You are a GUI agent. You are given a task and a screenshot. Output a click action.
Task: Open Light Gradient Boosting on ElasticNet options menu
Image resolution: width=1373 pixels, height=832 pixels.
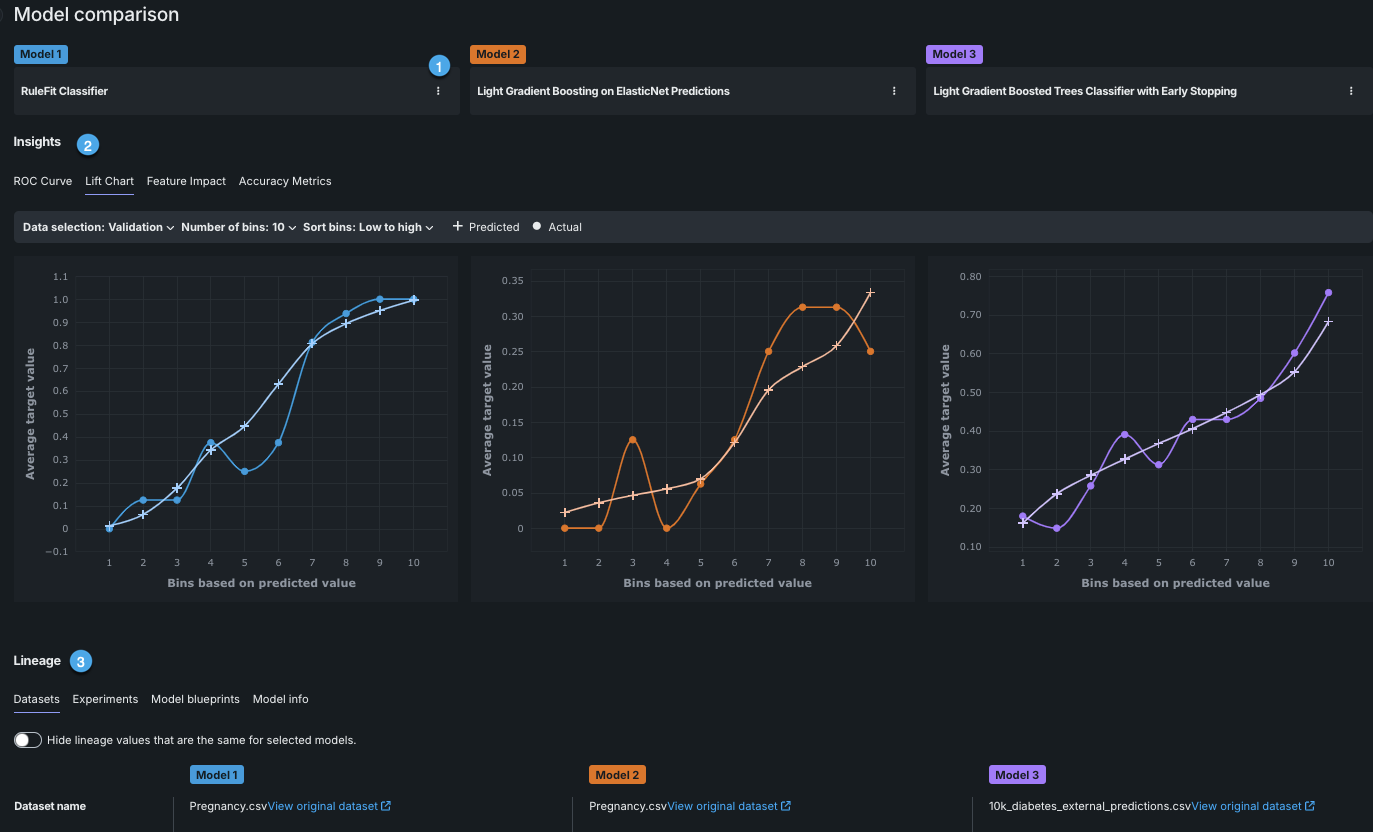tap(894, 91)
